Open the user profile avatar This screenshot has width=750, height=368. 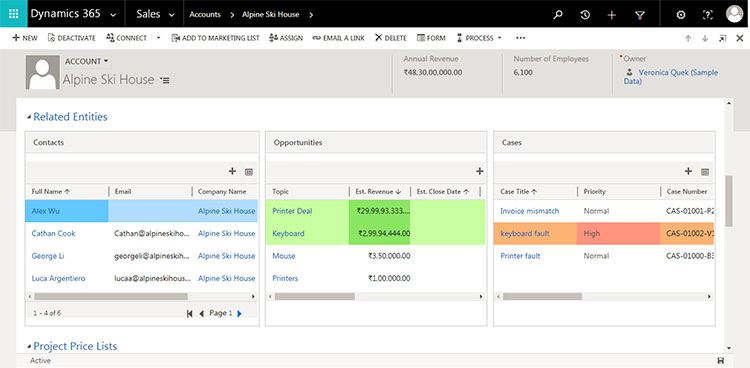tap(734, 14)
